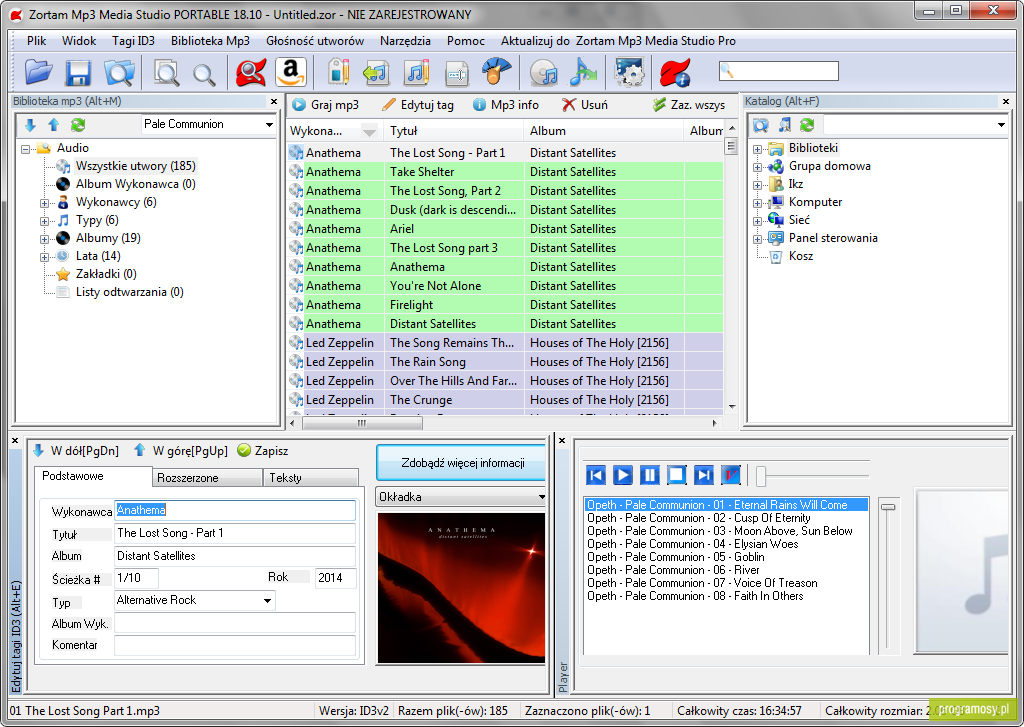Click the search icon in Katalog panel
Screen dimensions: 1024x727
click(761, 125)
